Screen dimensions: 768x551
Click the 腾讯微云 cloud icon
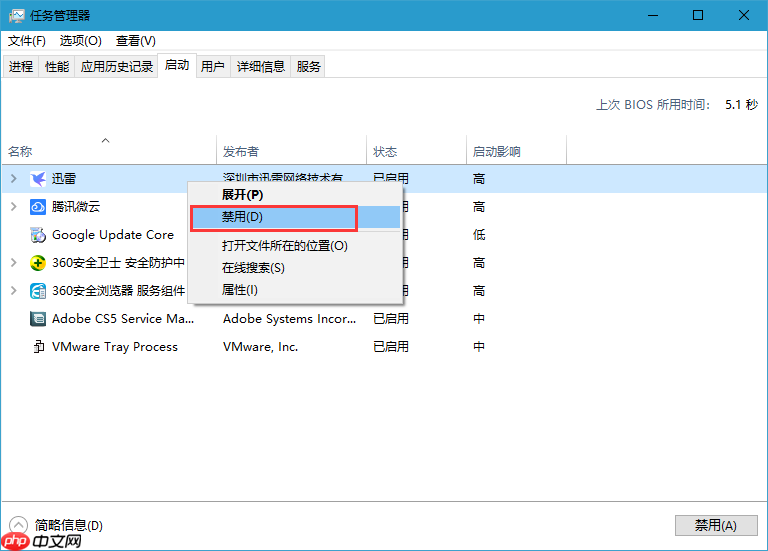coord(38,207)
